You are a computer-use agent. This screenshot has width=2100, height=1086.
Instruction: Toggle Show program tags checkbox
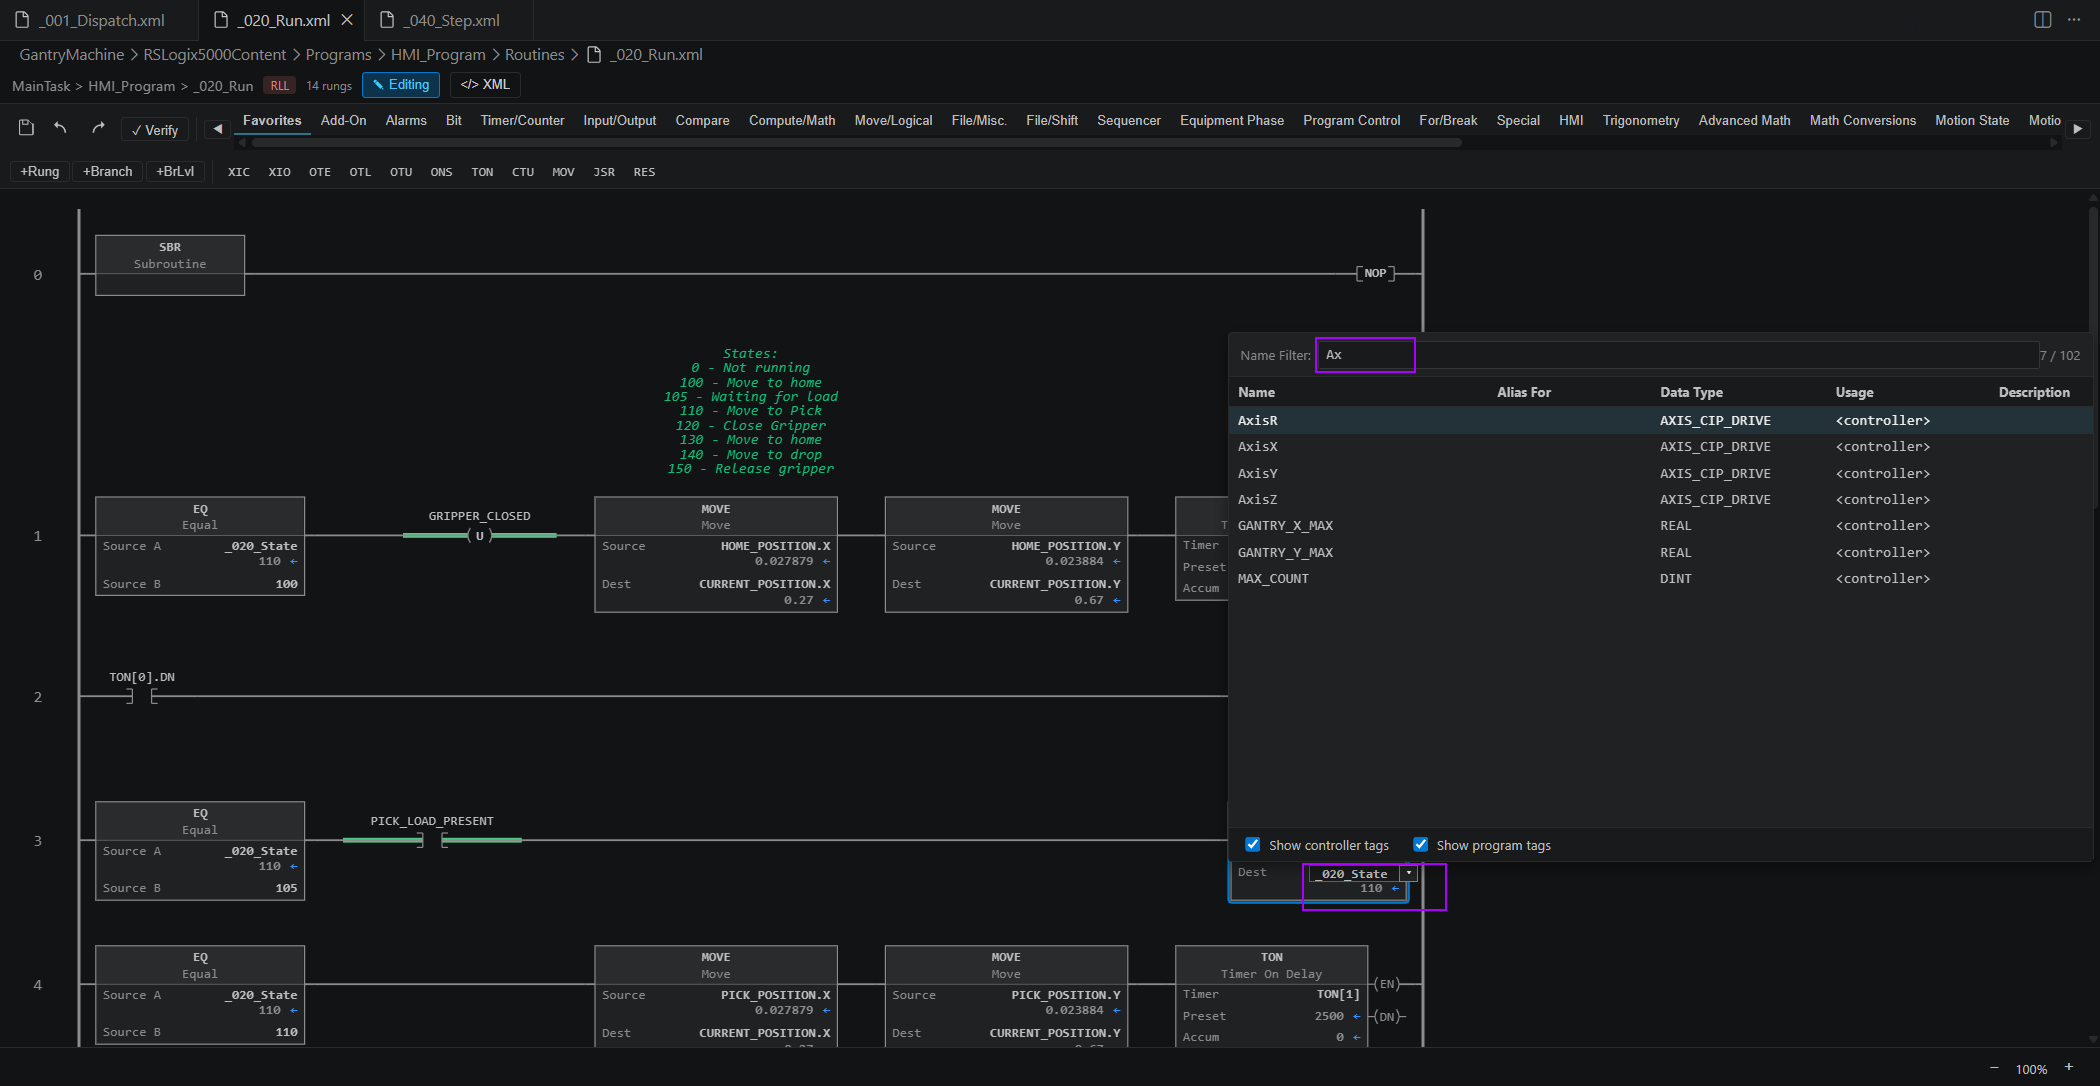(x=1420, y=845)
